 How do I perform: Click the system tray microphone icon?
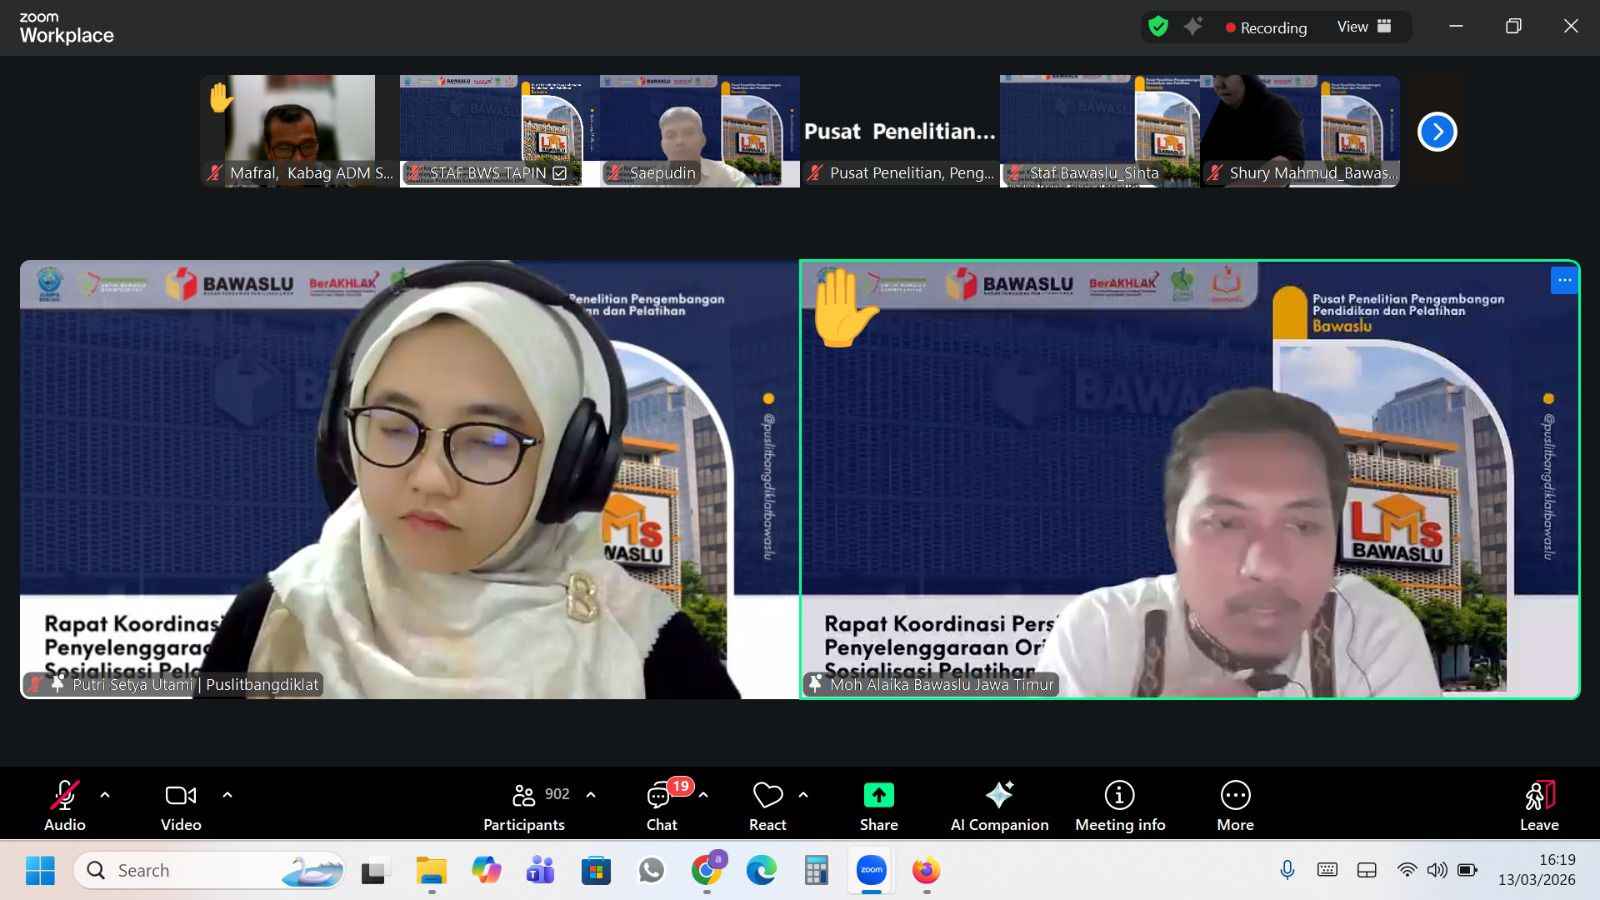click(1288, 870)
